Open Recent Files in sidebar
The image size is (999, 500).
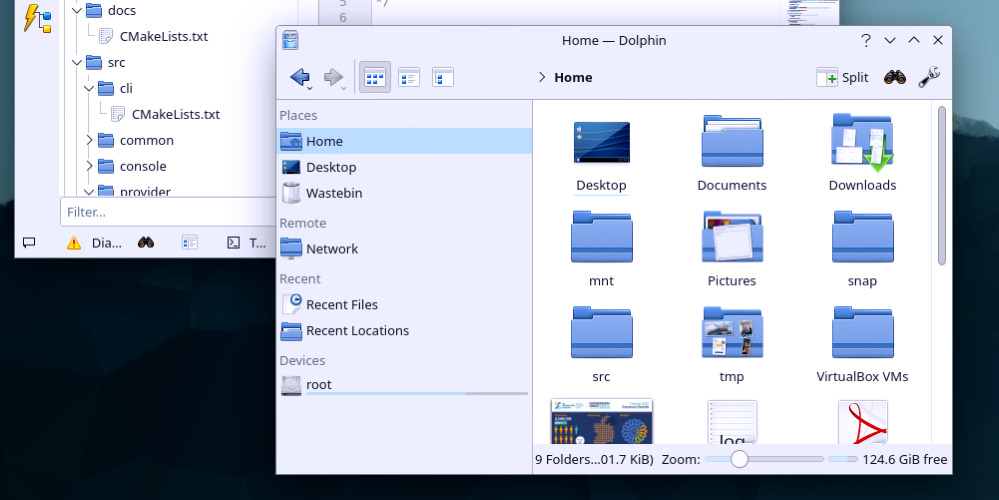pos(342,305)
